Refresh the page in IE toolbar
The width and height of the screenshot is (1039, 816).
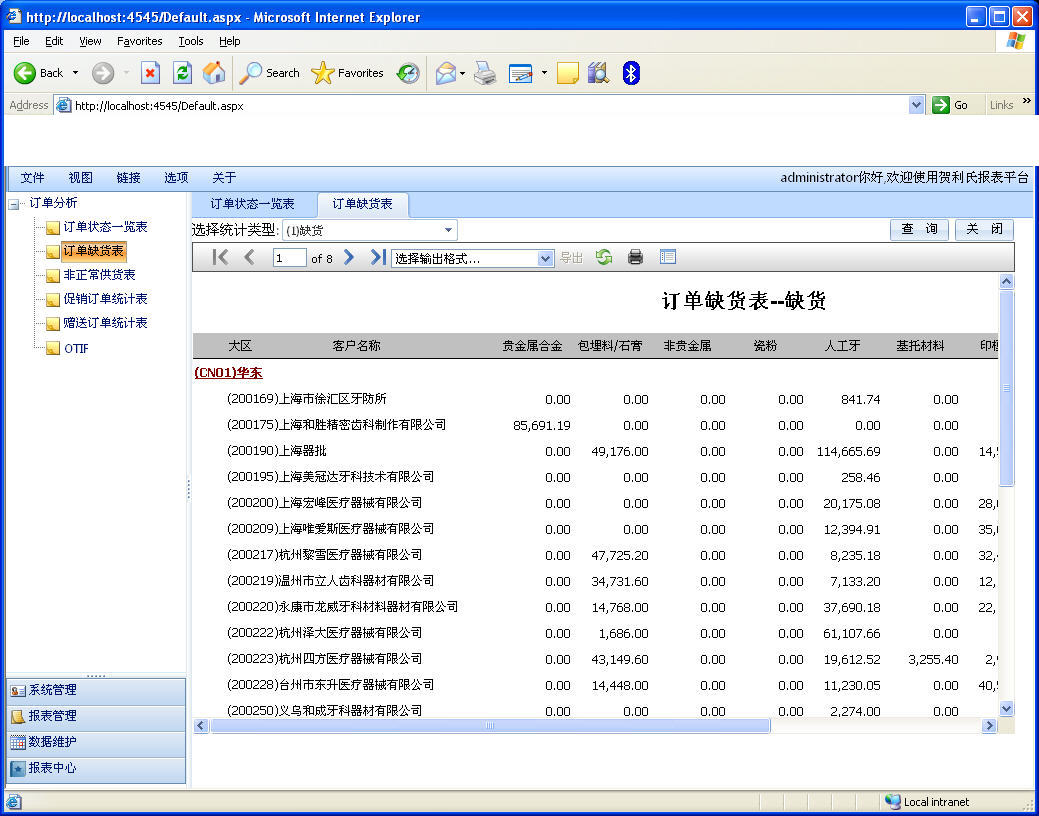click(x=182, y=73)
